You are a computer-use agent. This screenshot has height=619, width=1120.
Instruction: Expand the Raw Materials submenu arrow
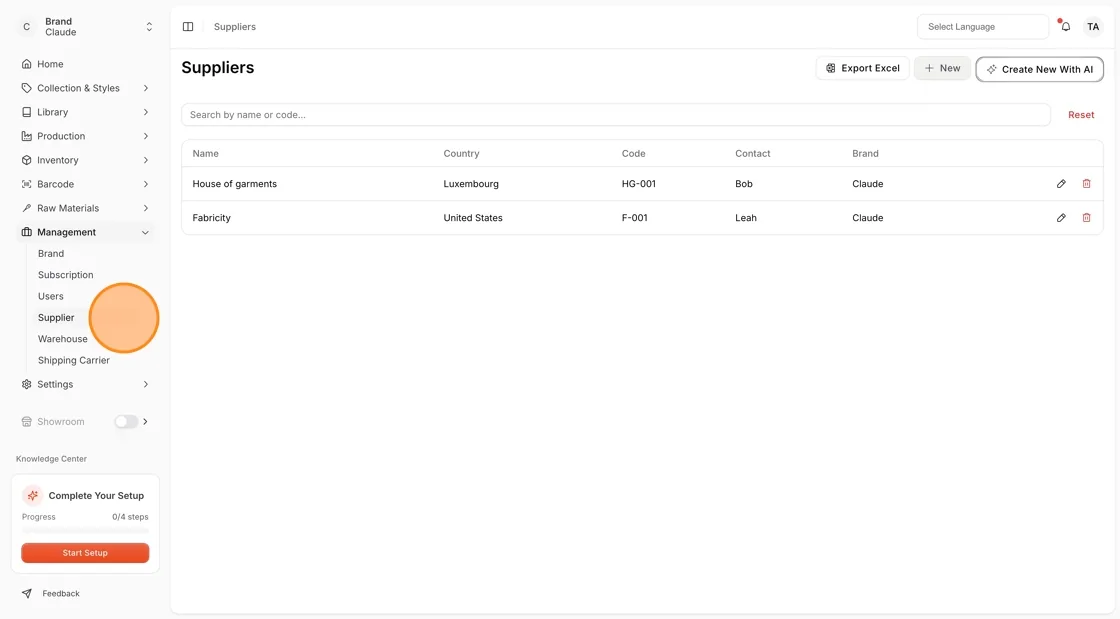pyautogui.click(x=146, y=208)
